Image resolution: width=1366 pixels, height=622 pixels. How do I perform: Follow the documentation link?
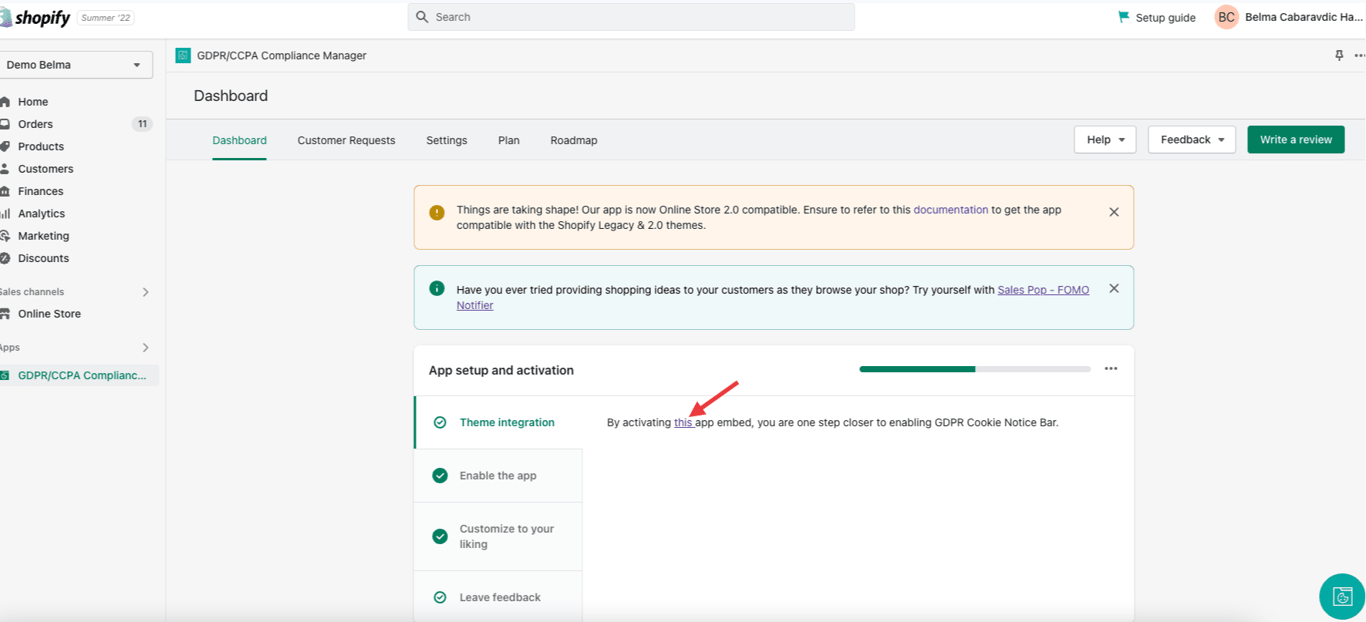click(950, 210)
